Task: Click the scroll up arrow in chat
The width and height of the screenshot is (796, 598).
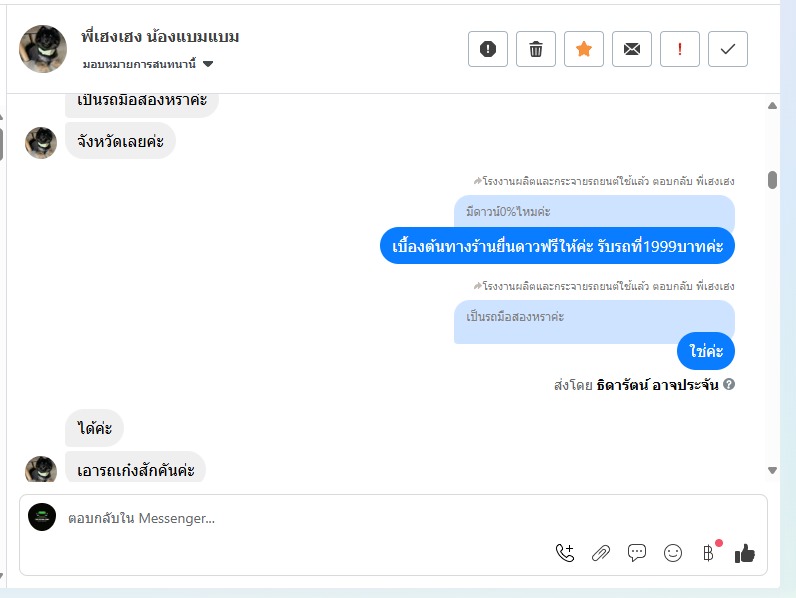Action: (772, 106)
